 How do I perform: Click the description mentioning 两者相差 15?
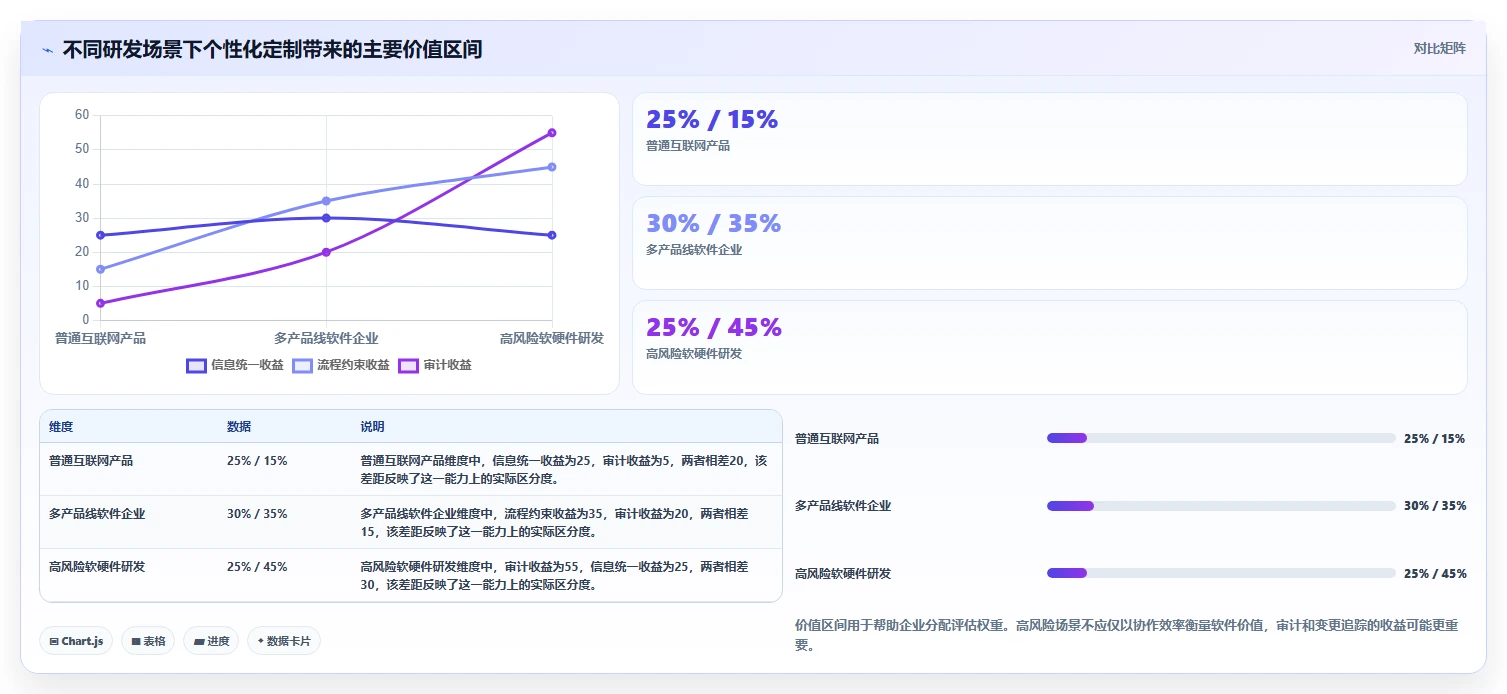point(555,522)
